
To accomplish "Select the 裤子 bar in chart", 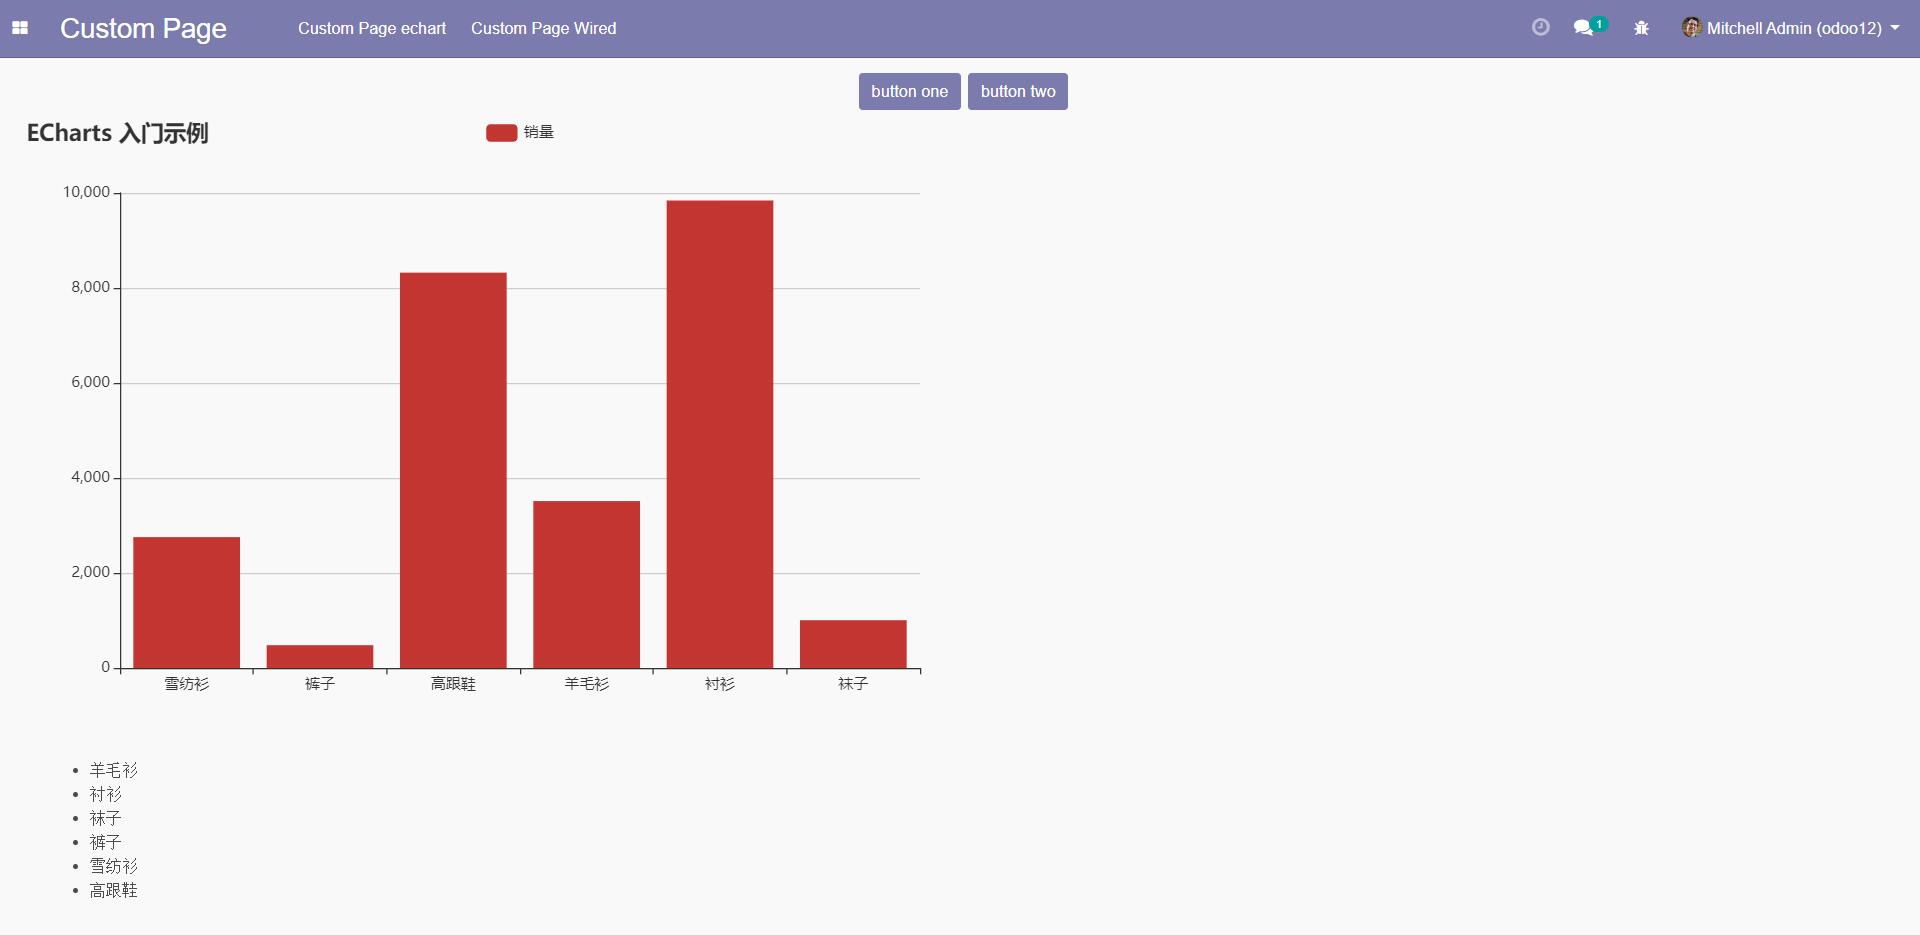I will pos(320,656).
